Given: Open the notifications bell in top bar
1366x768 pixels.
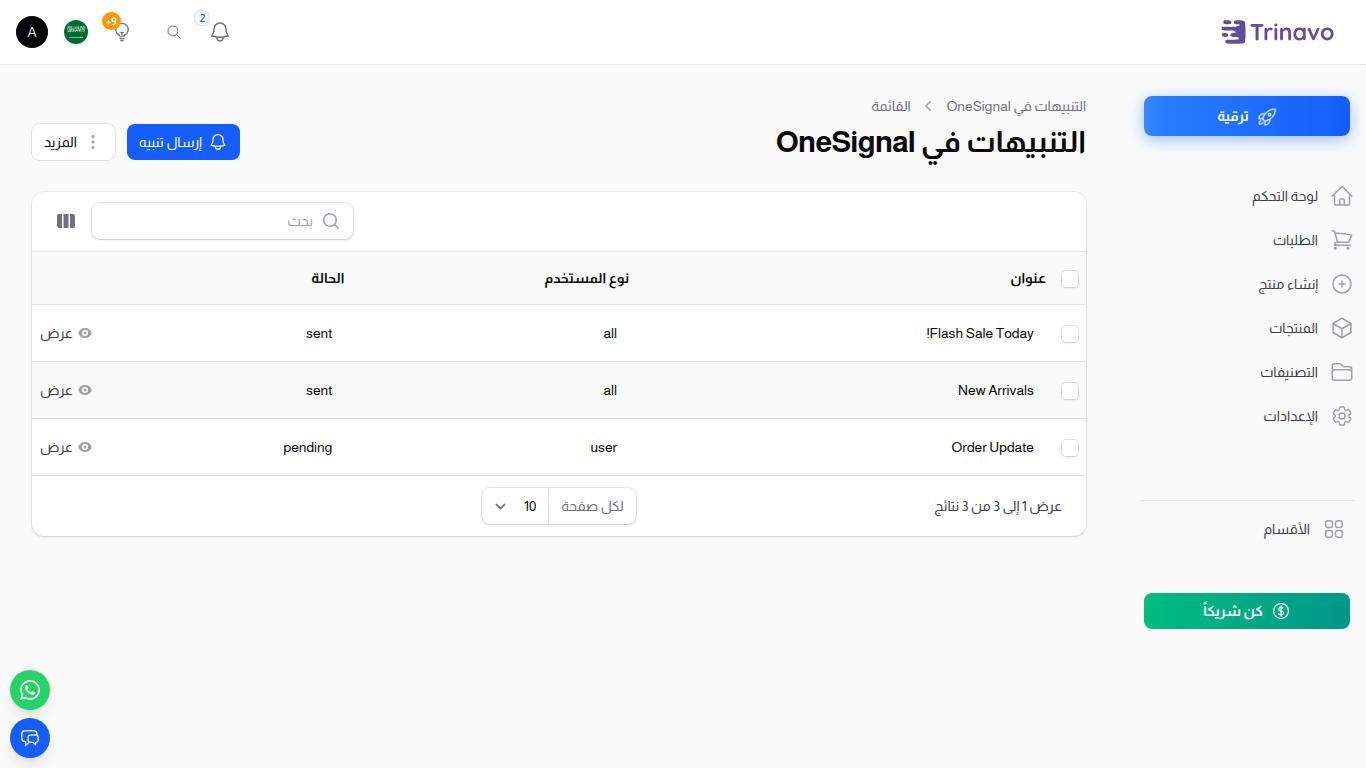Looking at the screenshot, I should [220, 32].
